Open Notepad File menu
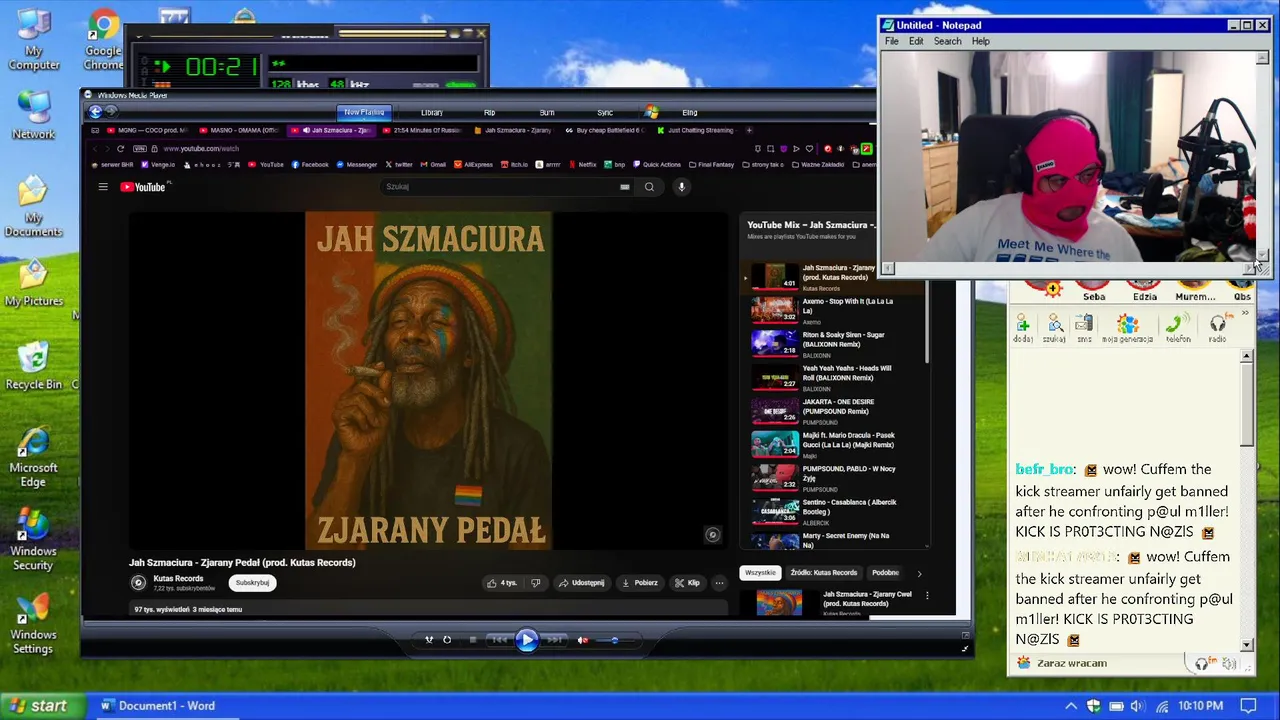This screenshot has height=720, width=1280. 891,42
